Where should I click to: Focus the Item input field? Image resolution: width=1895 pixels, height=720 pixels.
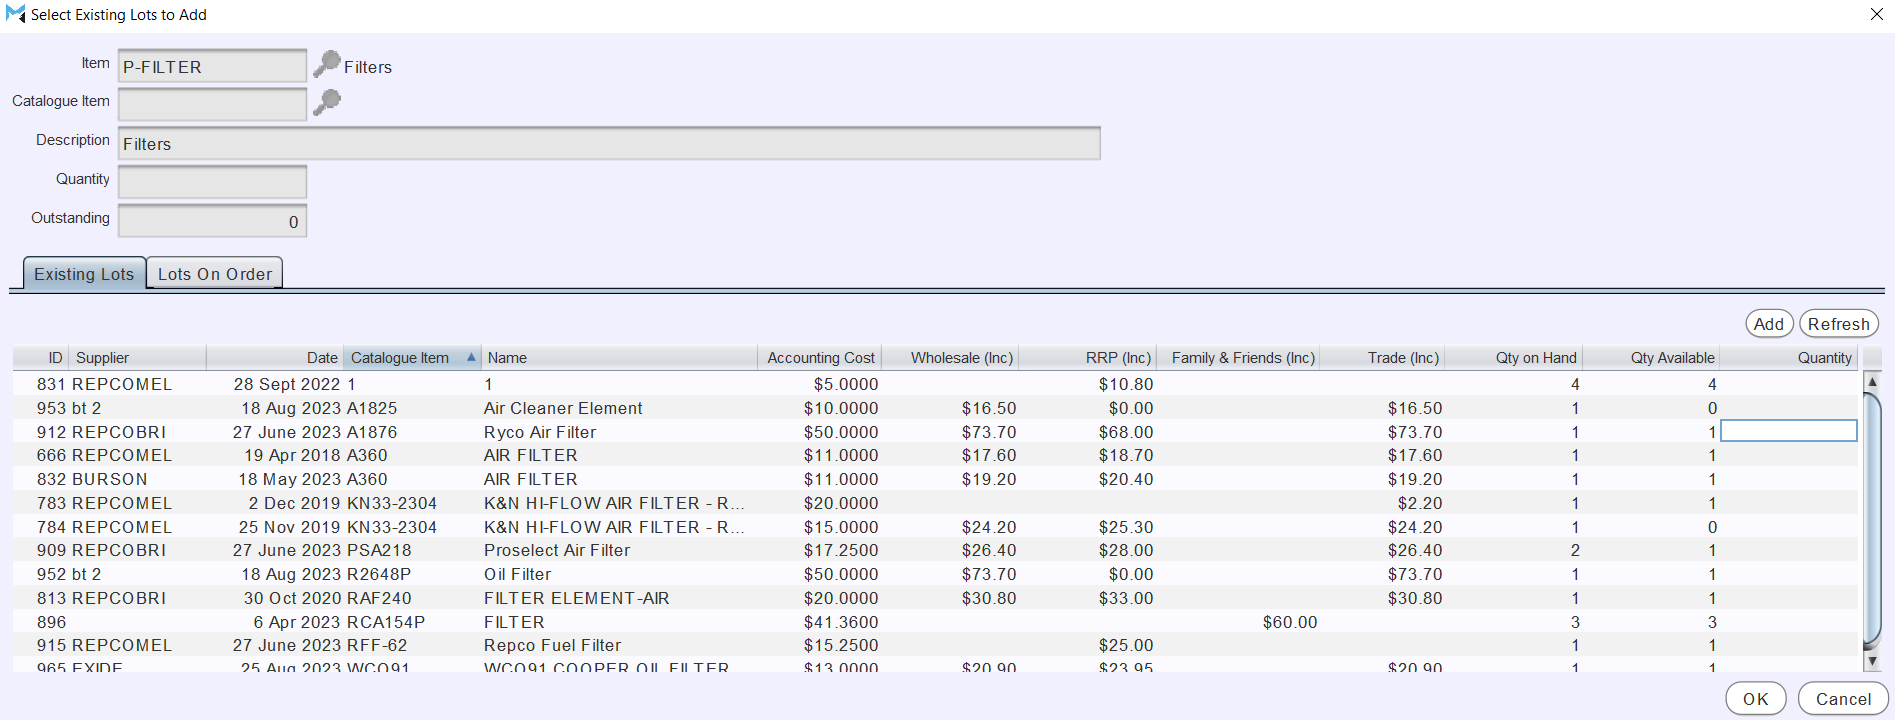tap(212, 66)
